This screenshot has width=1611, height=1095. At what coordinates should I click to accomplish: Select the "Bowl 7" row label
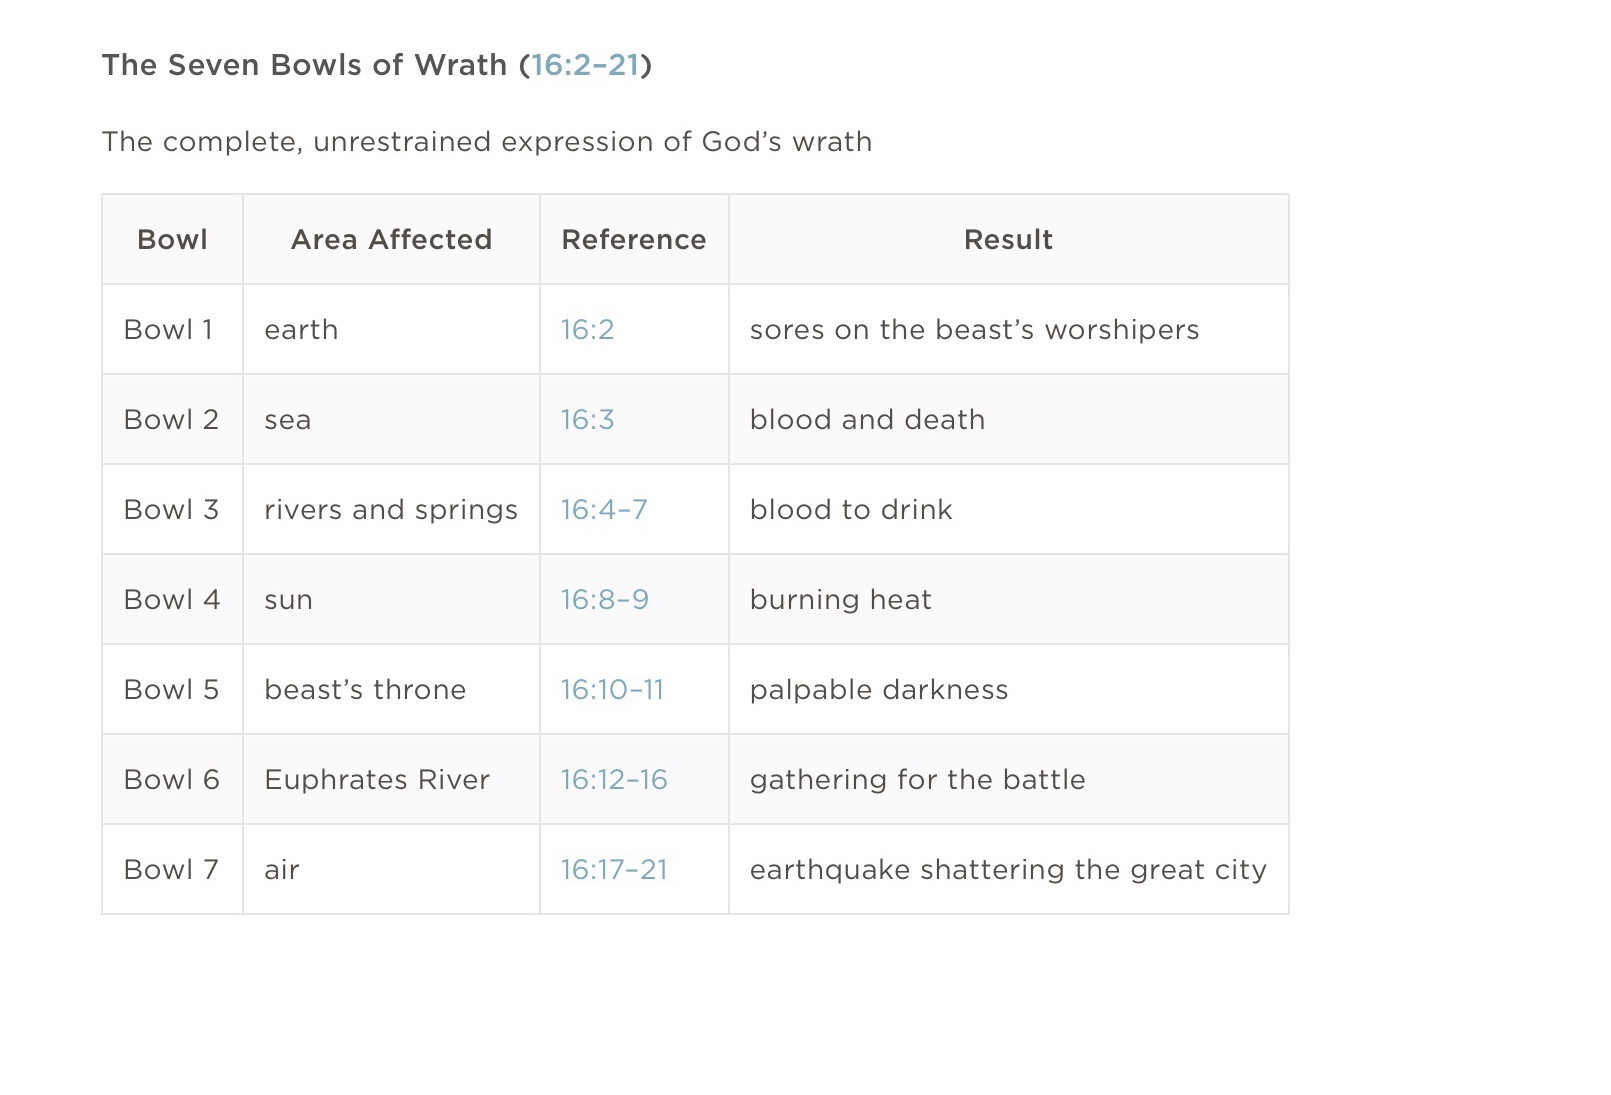pos(171,870)
